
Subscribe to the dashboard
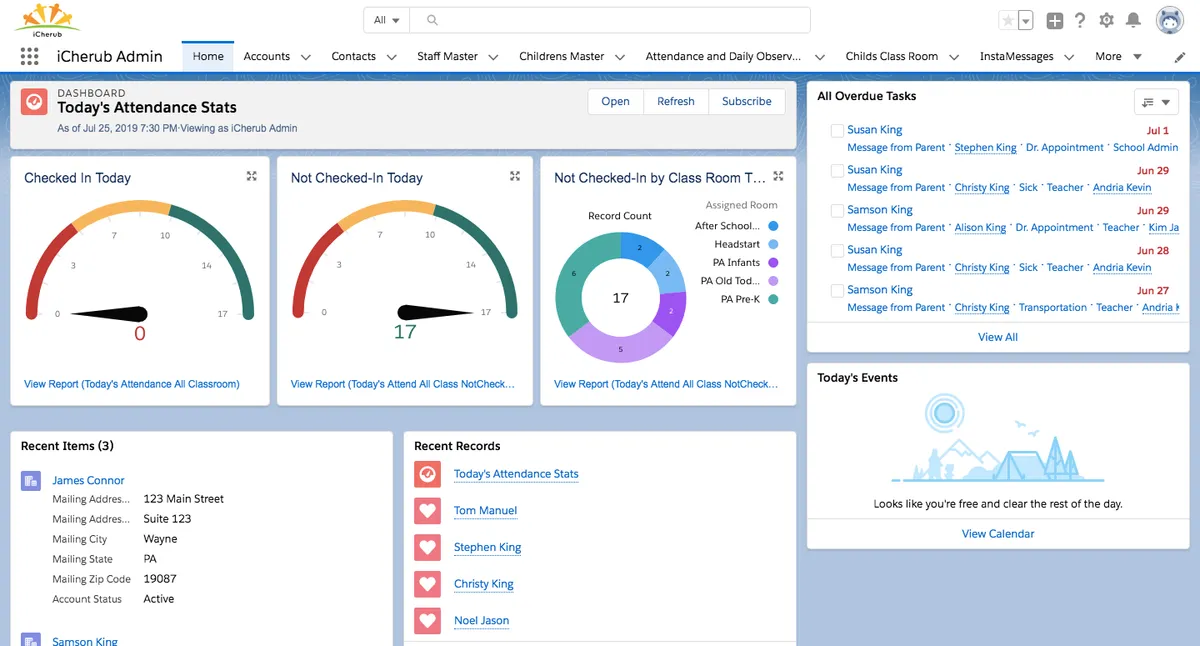click(x=747, y=102)
